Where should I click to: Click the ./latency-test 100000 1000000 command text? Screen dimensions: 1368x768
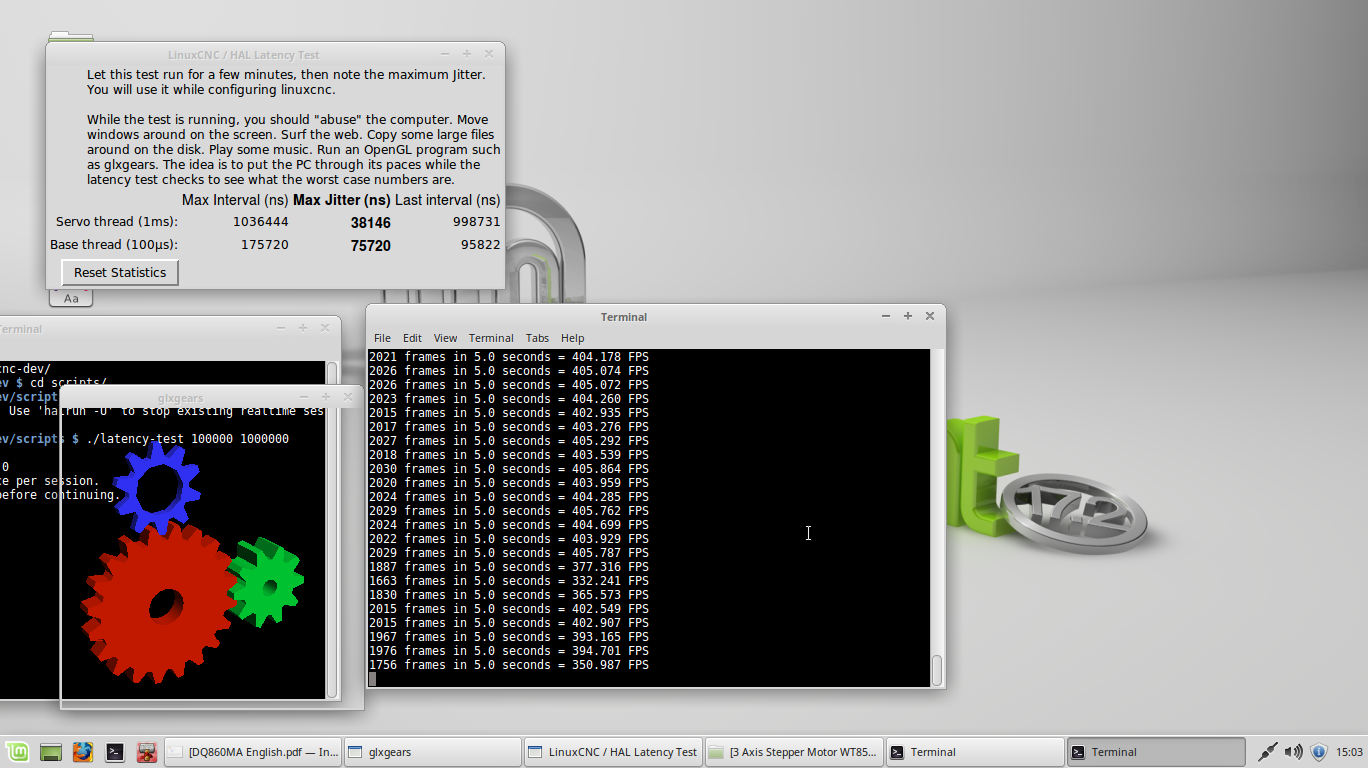point(188,439)
